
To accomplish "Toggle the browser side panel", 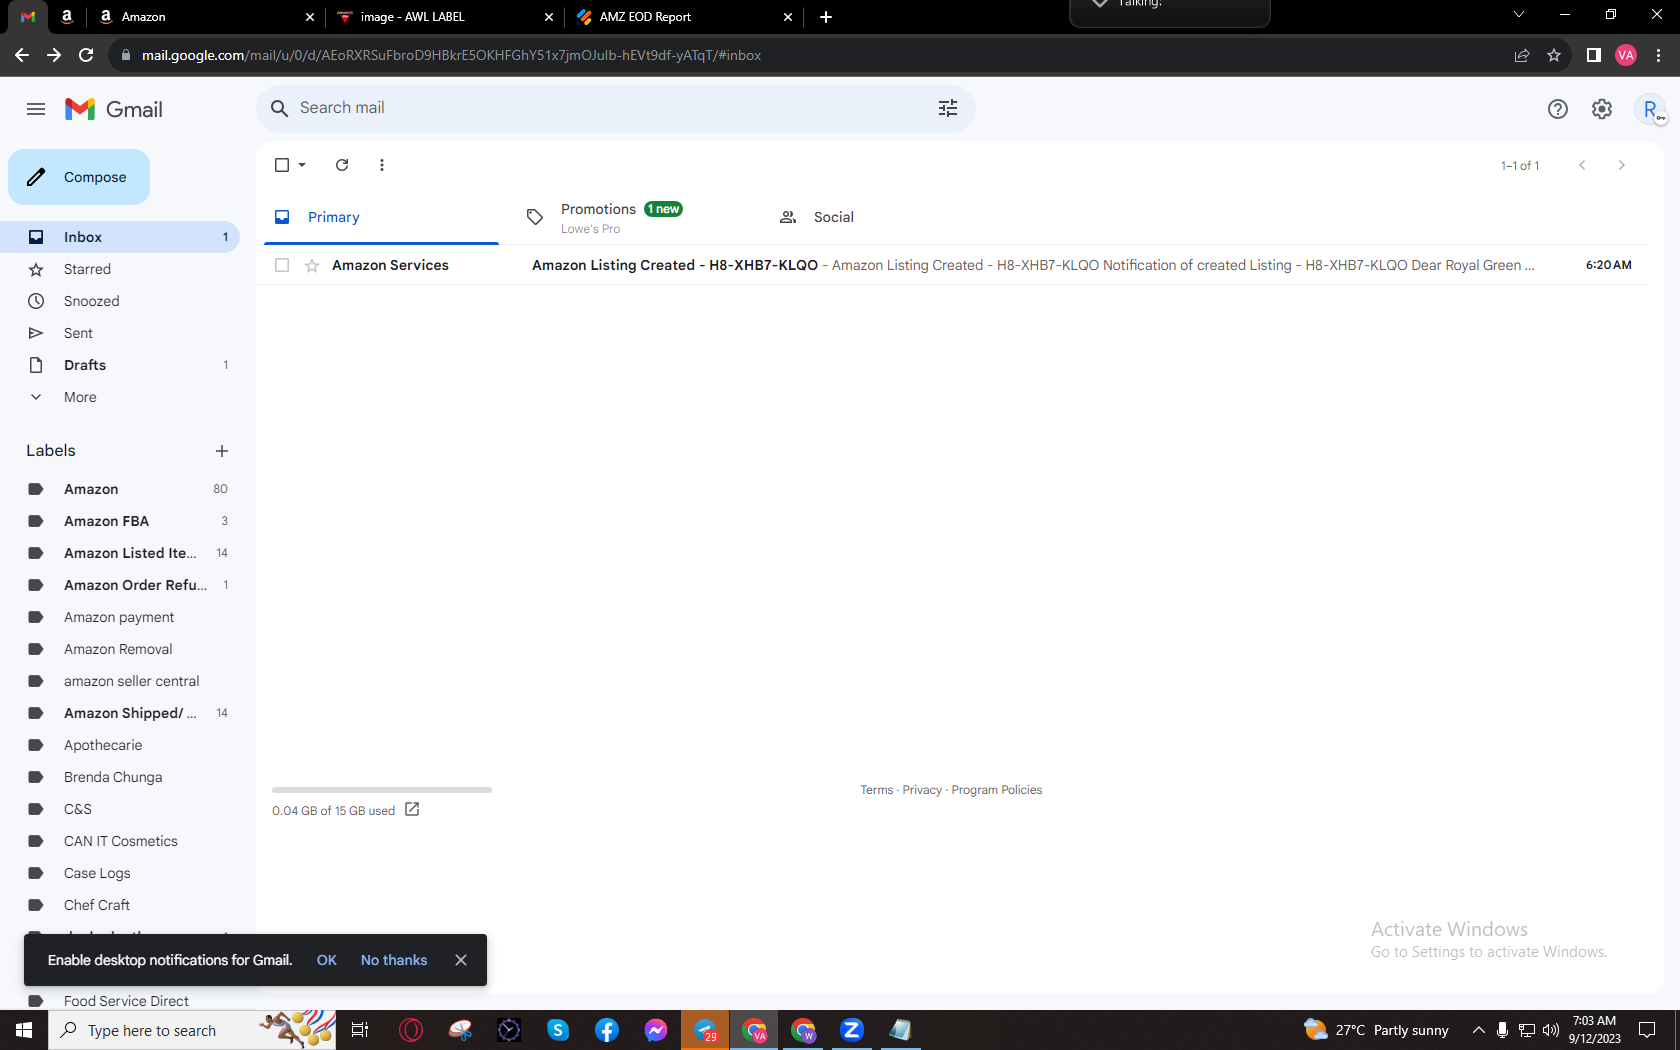I will pos(1594,55).
